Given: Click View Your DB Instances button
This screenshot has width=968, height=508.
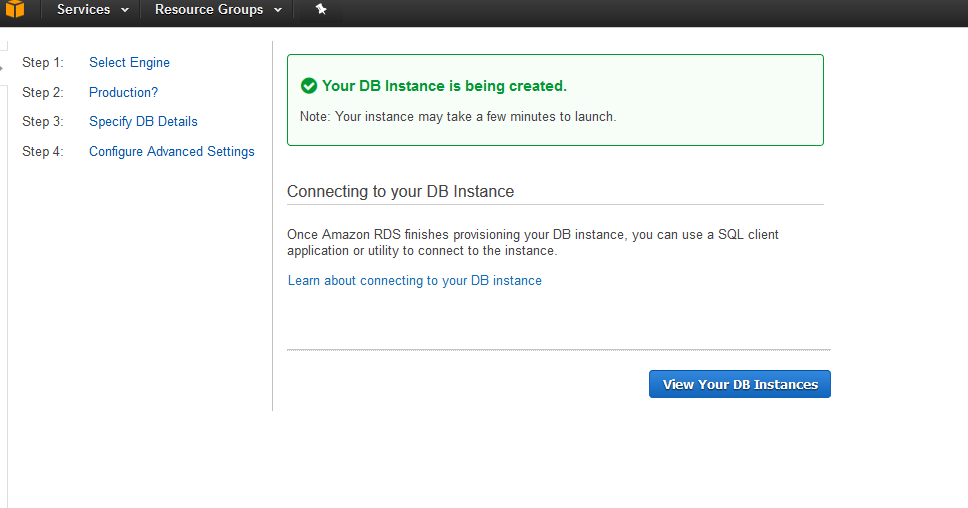Looking at the screenshot, I should [x=740, y=384].
